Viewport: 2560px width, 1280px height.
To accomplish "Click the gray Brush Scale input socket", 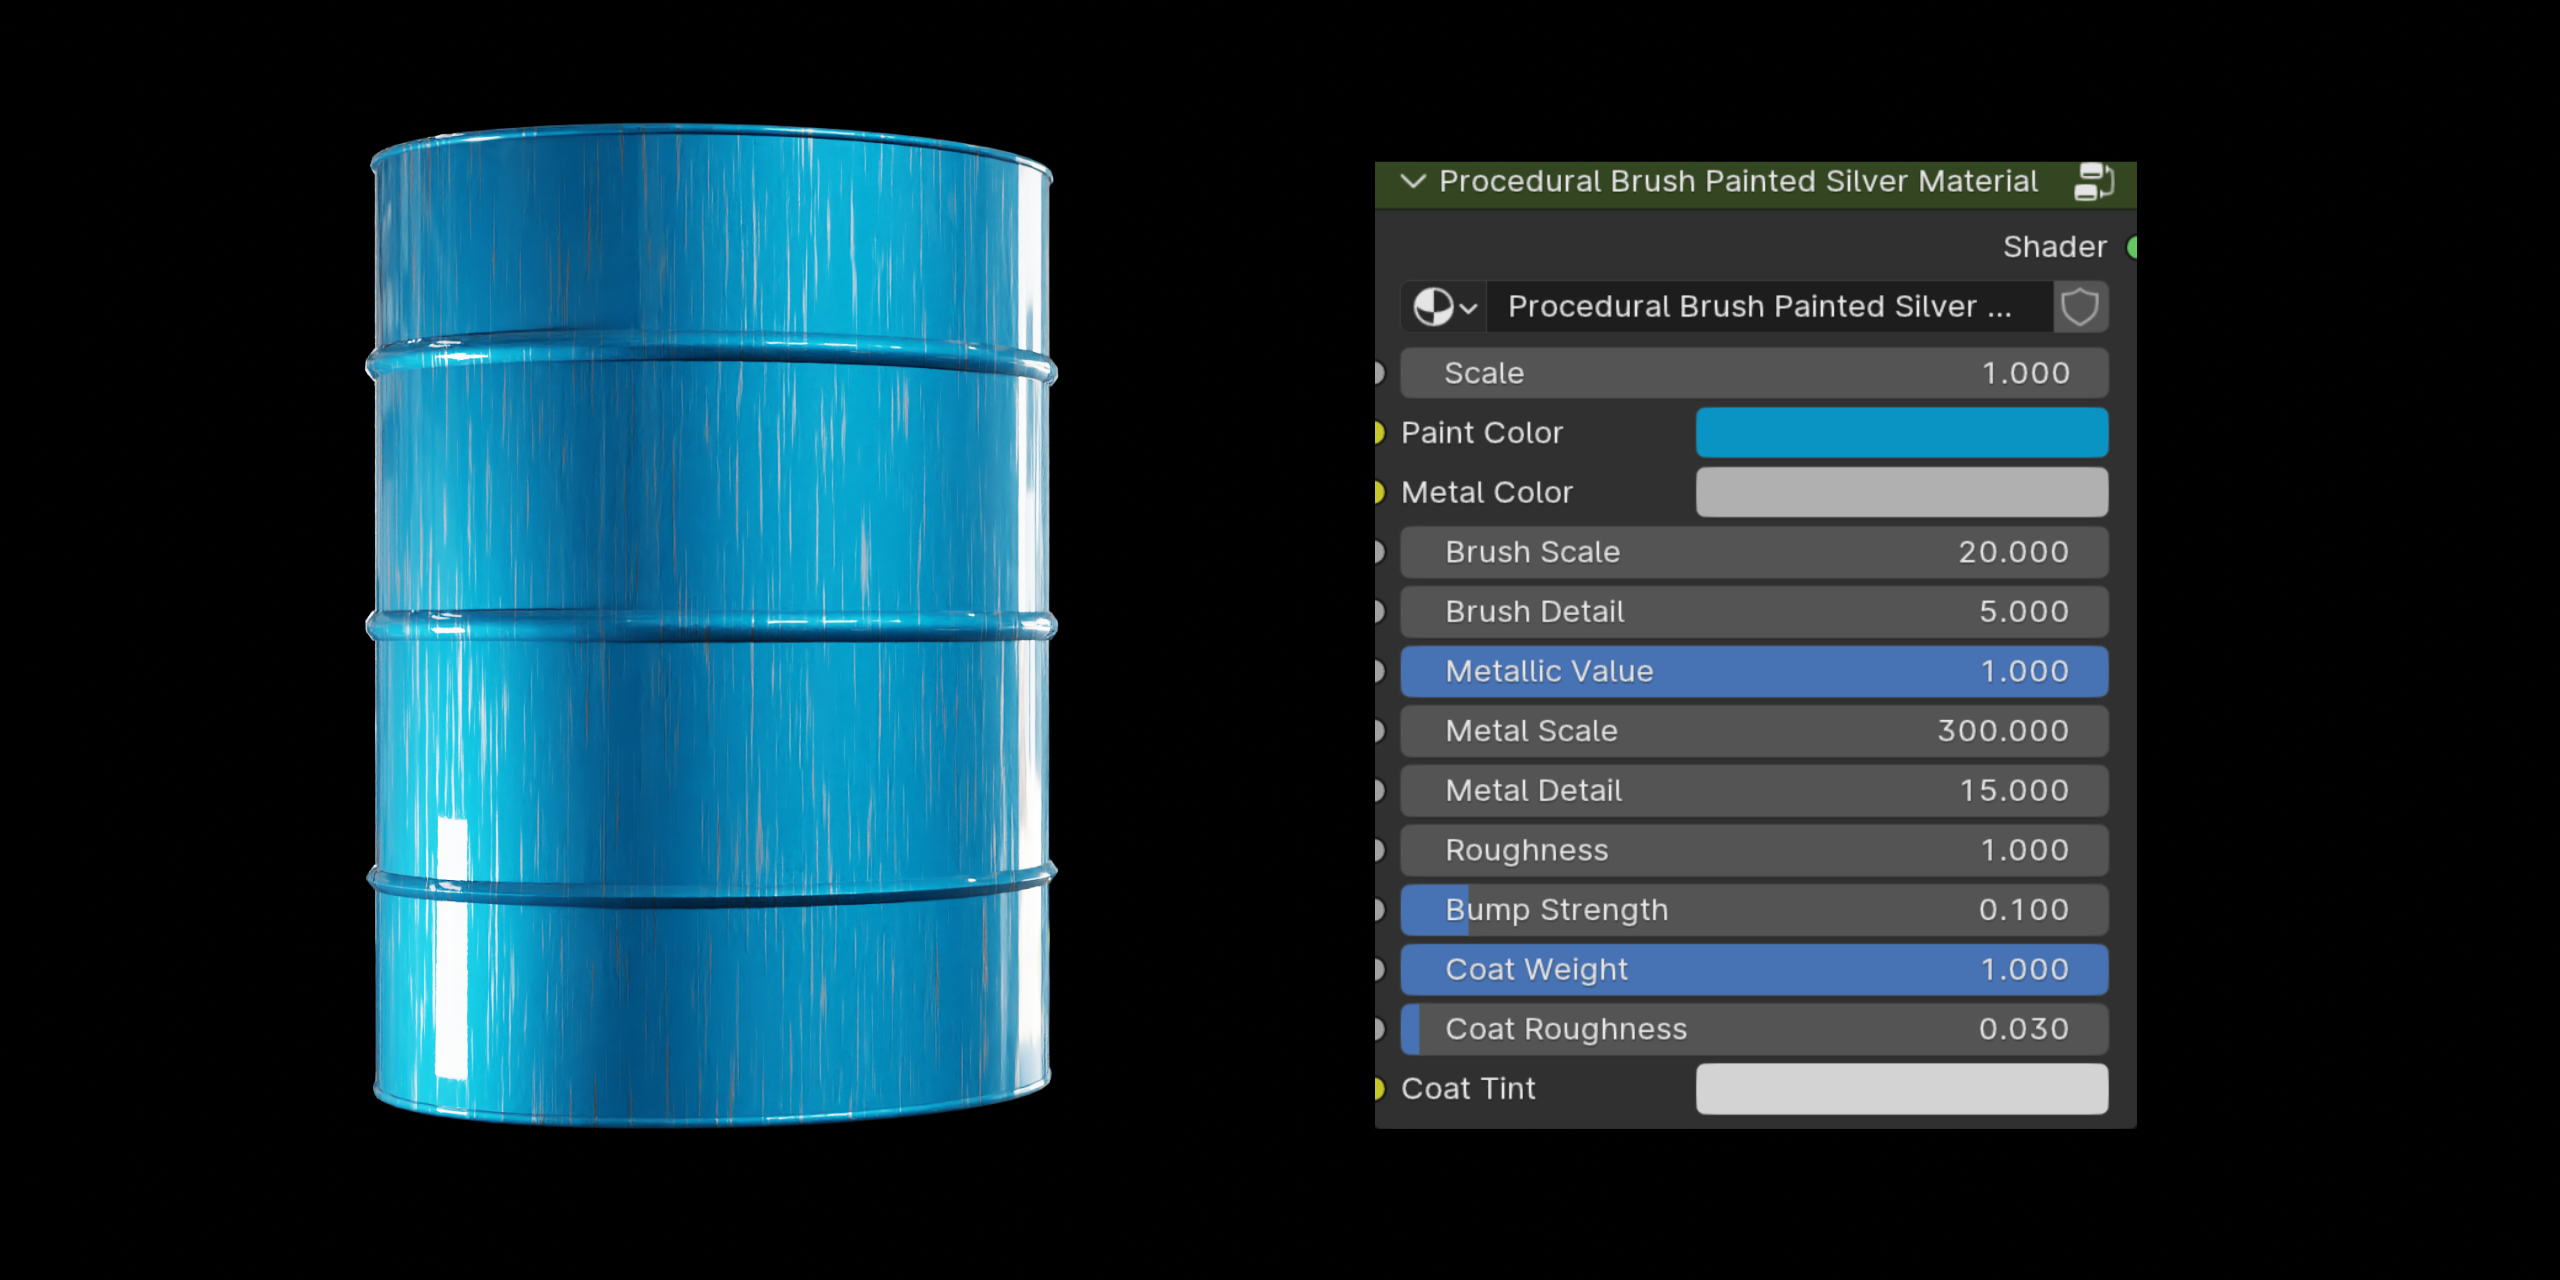I will [1380, 552].
